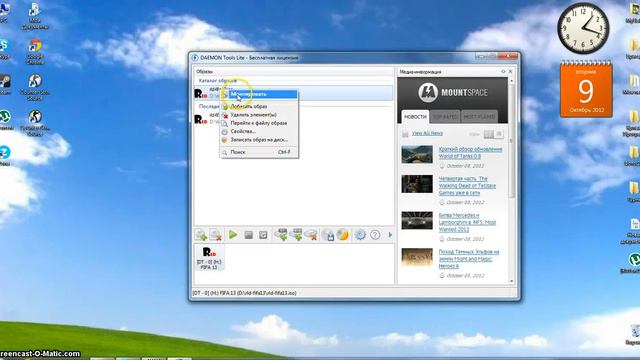This screenshot has height=360, width=640.
Task: Click the media panel scroll down arrow
Action: coord(511,281)
